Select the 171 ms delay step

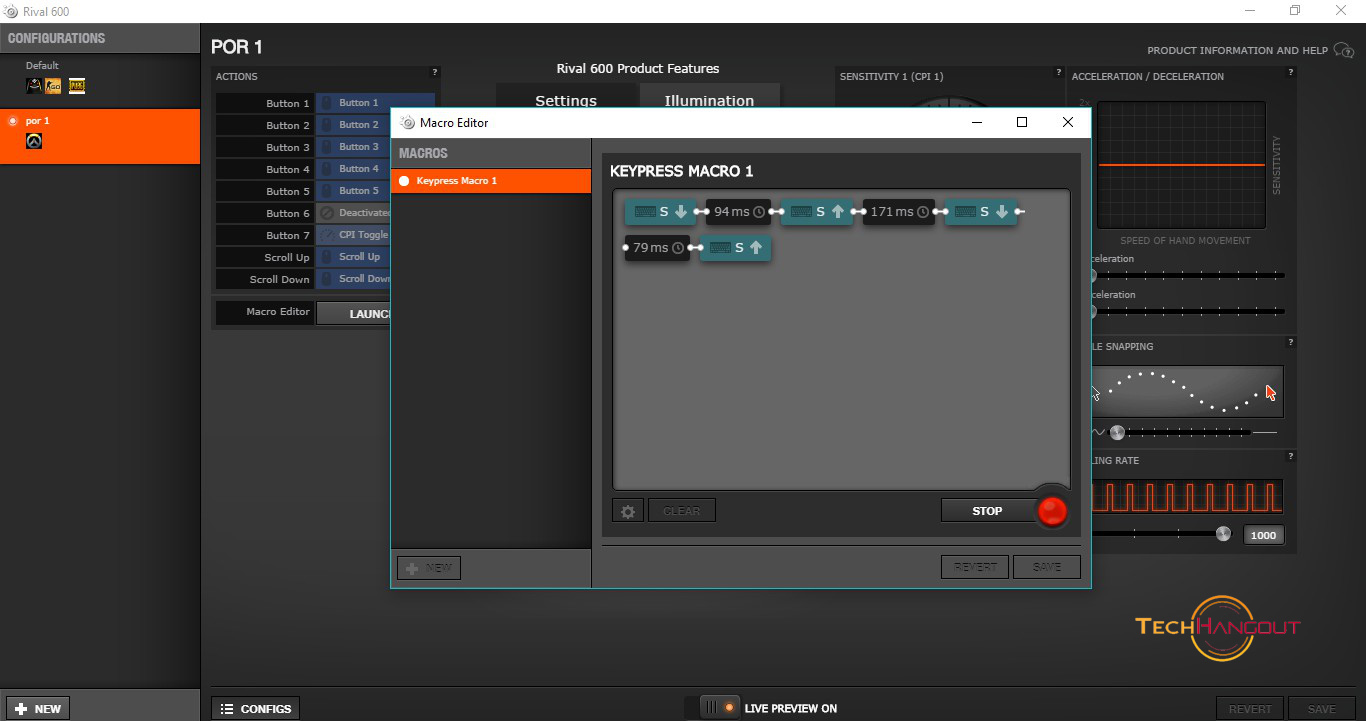[899, 212]
